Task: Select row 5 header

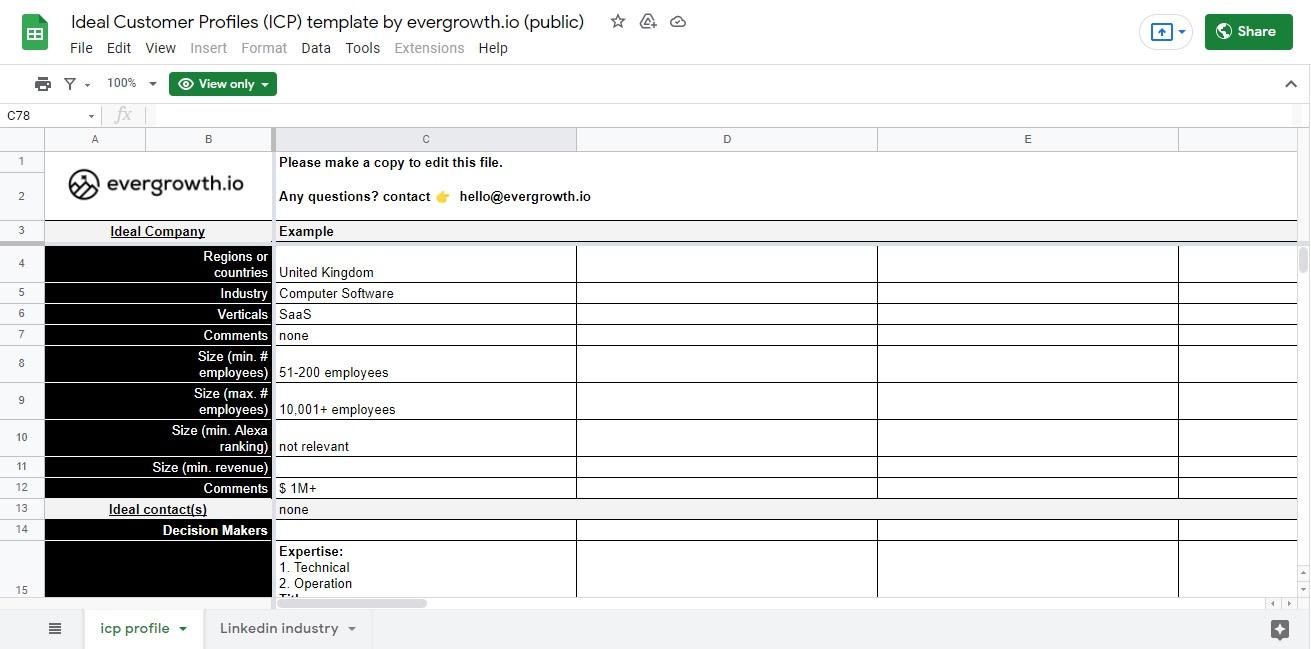Action: [x=22, y=293]
